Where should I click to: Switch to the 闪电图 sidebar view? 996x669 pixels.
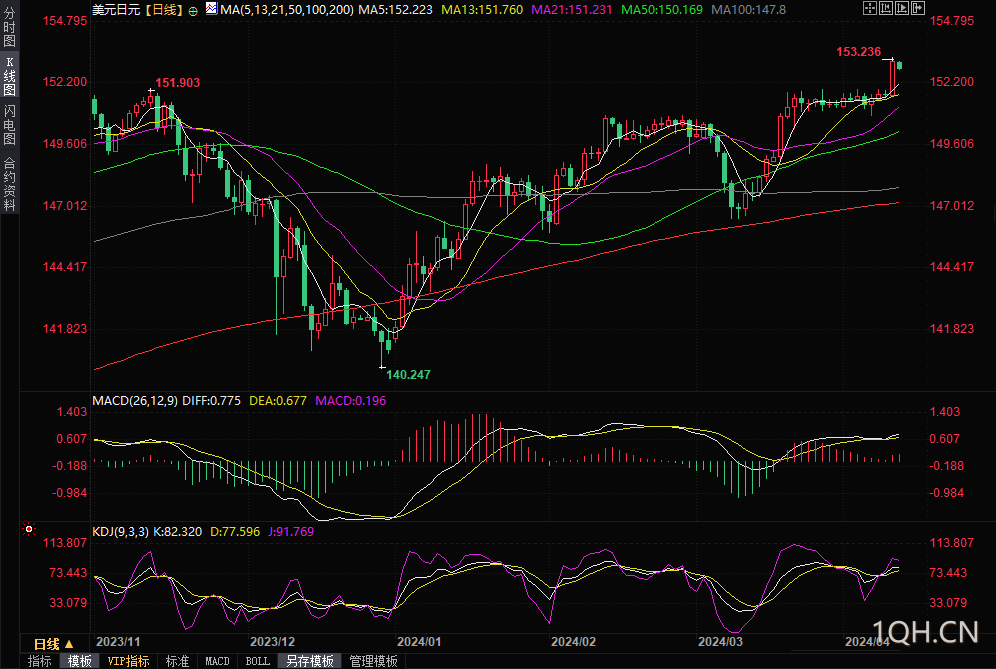point(9,125)
